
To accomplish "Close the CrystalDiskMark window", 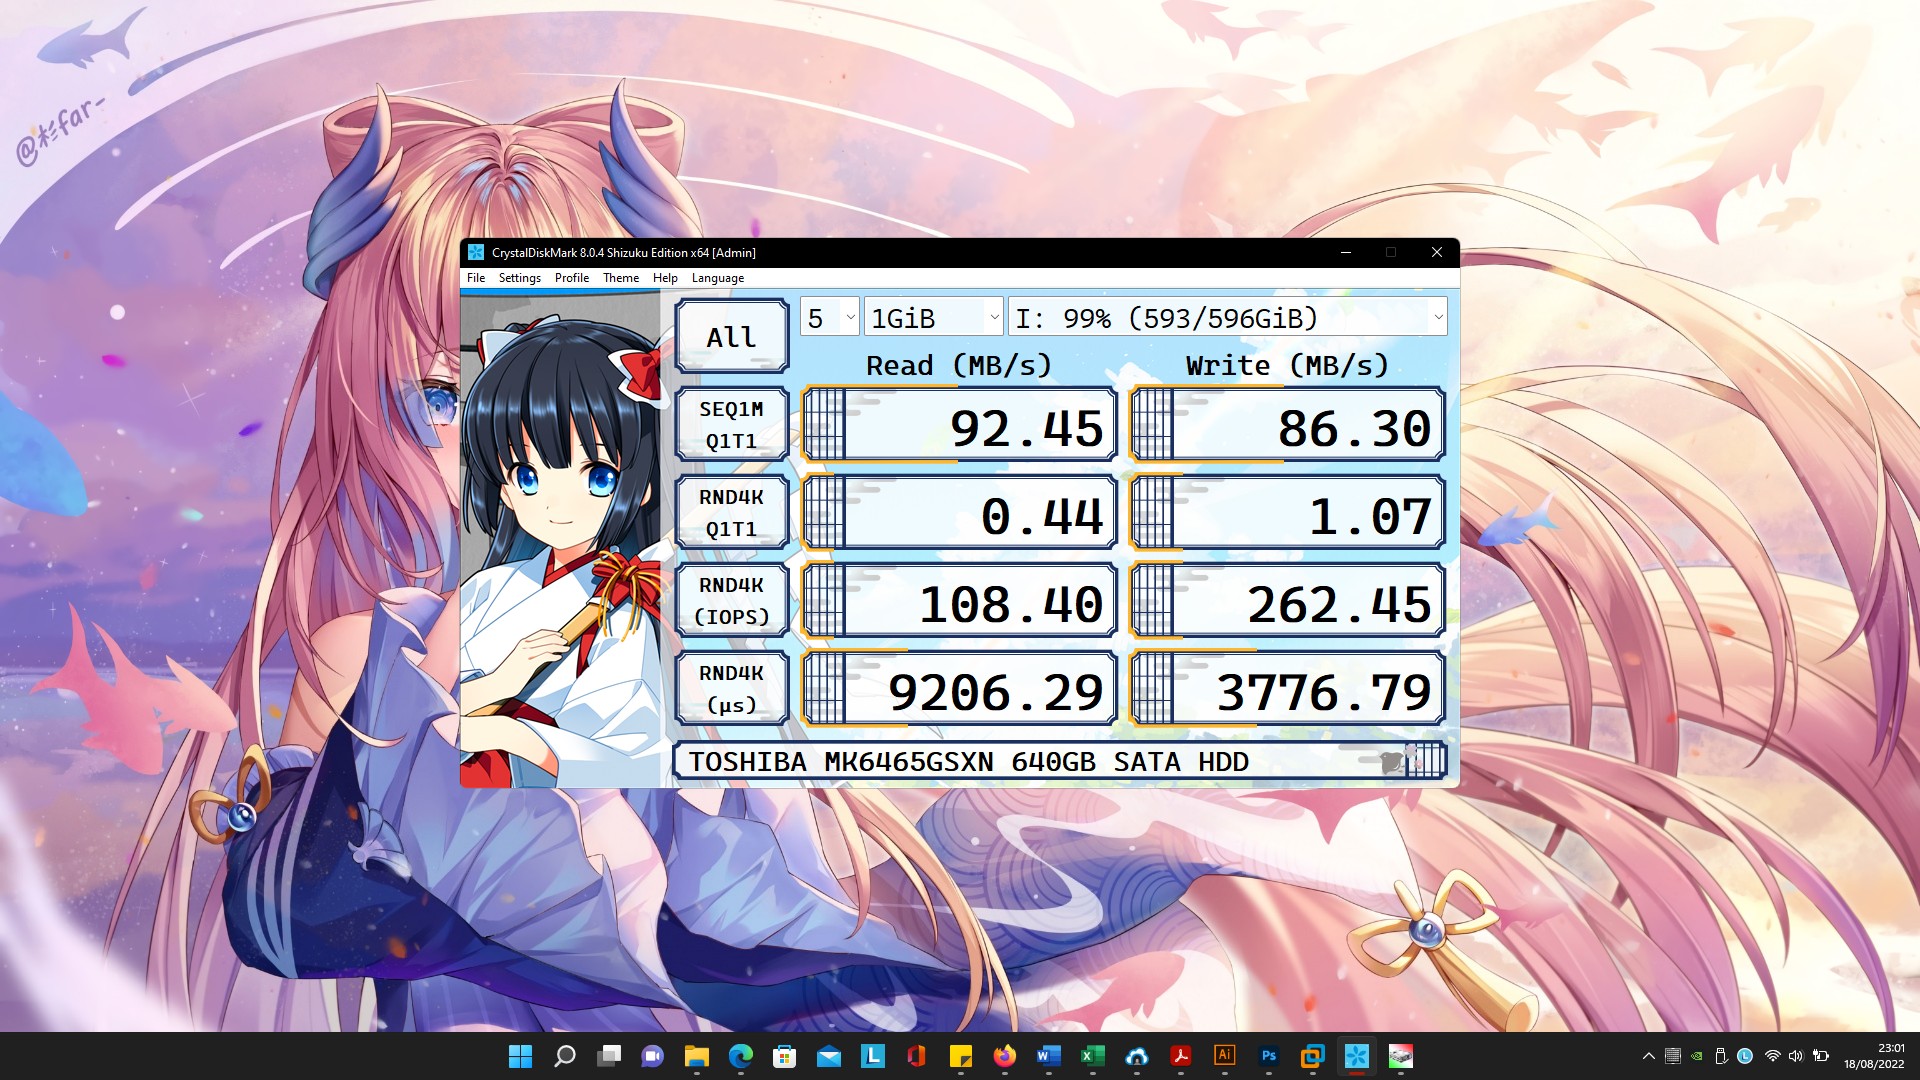I will (1437, 253).
